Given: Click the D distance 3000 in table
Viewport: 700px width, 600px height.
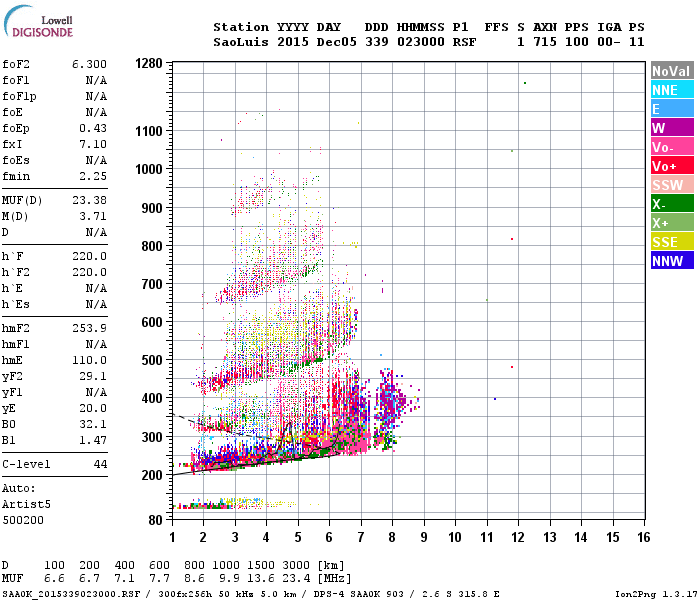Looking at the screenshot, I should coord(296,565).
